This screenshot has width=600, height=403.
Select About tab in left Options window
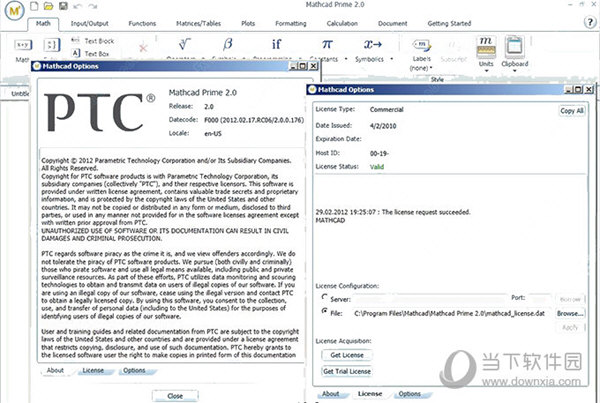tap(55, 370)
